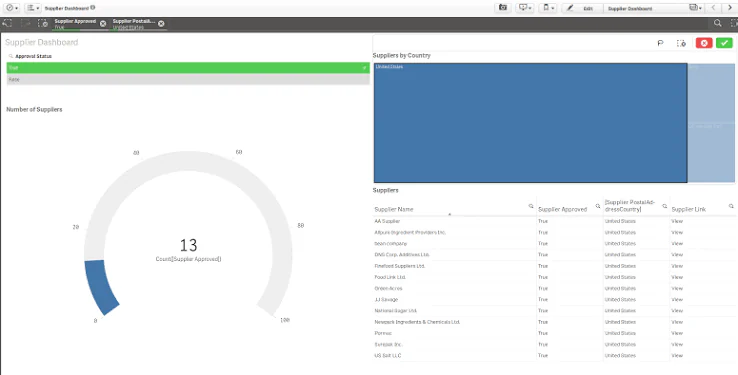
Task: Open the navigation compass menu
Action: pos(11,8)
